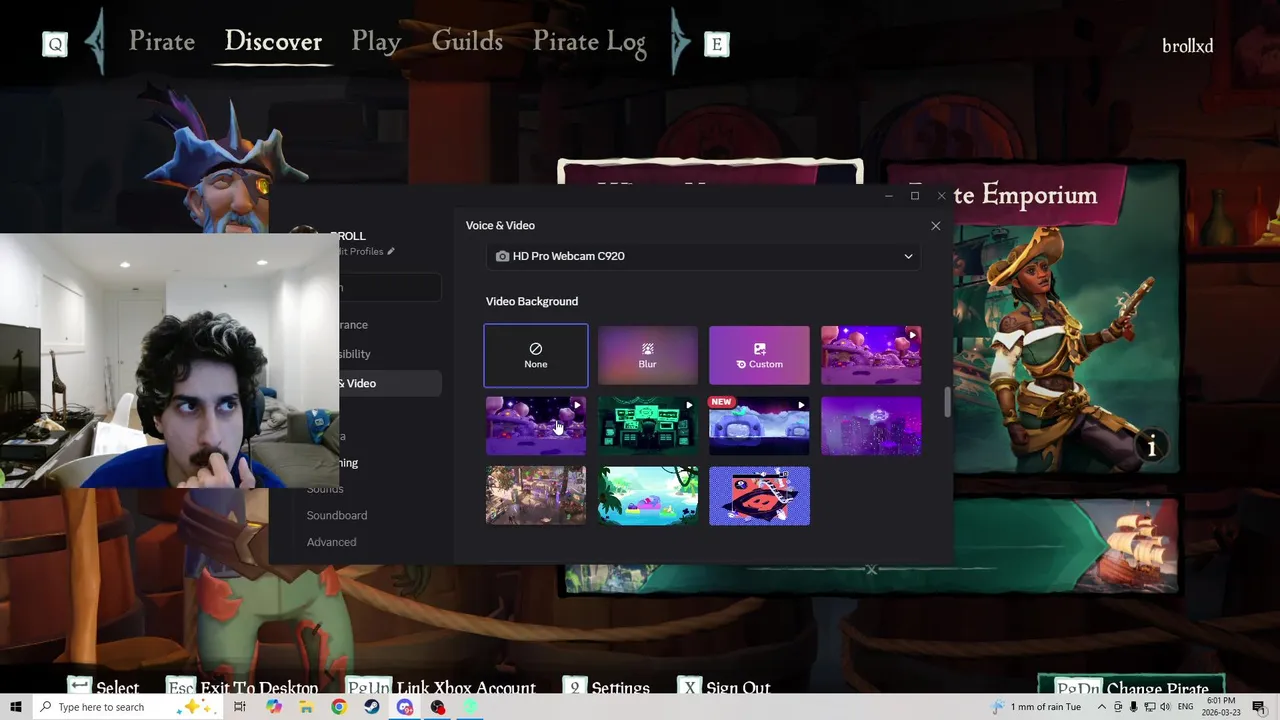Viewport: 1280px width, 720px height.
Task: Select the None video background option
Action: pos(536,355)
